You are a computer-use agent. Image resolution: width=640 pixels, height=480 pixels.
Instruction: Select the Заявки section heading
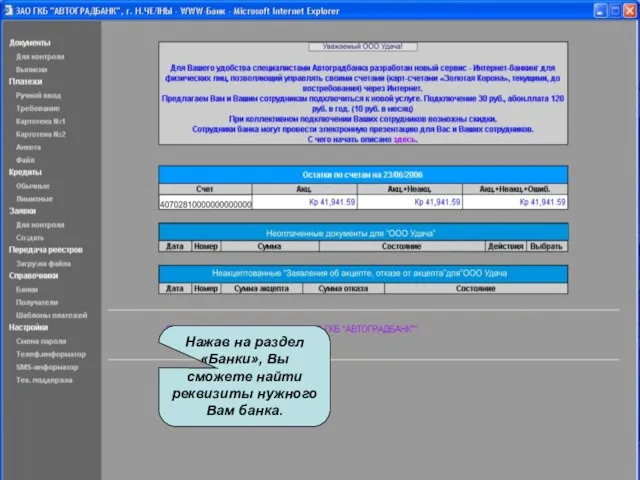pyautogui.click(x=22, y=211)
